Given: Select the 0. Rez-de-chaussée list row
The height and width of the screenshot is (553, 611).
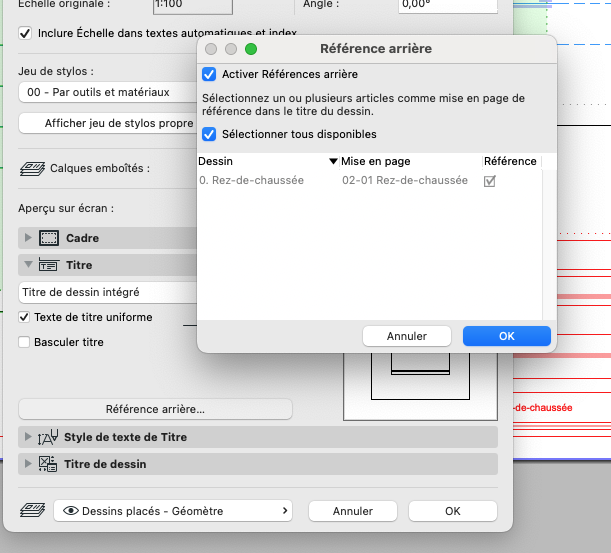Looking at the screenshot, I should click(x=369, y=180).
